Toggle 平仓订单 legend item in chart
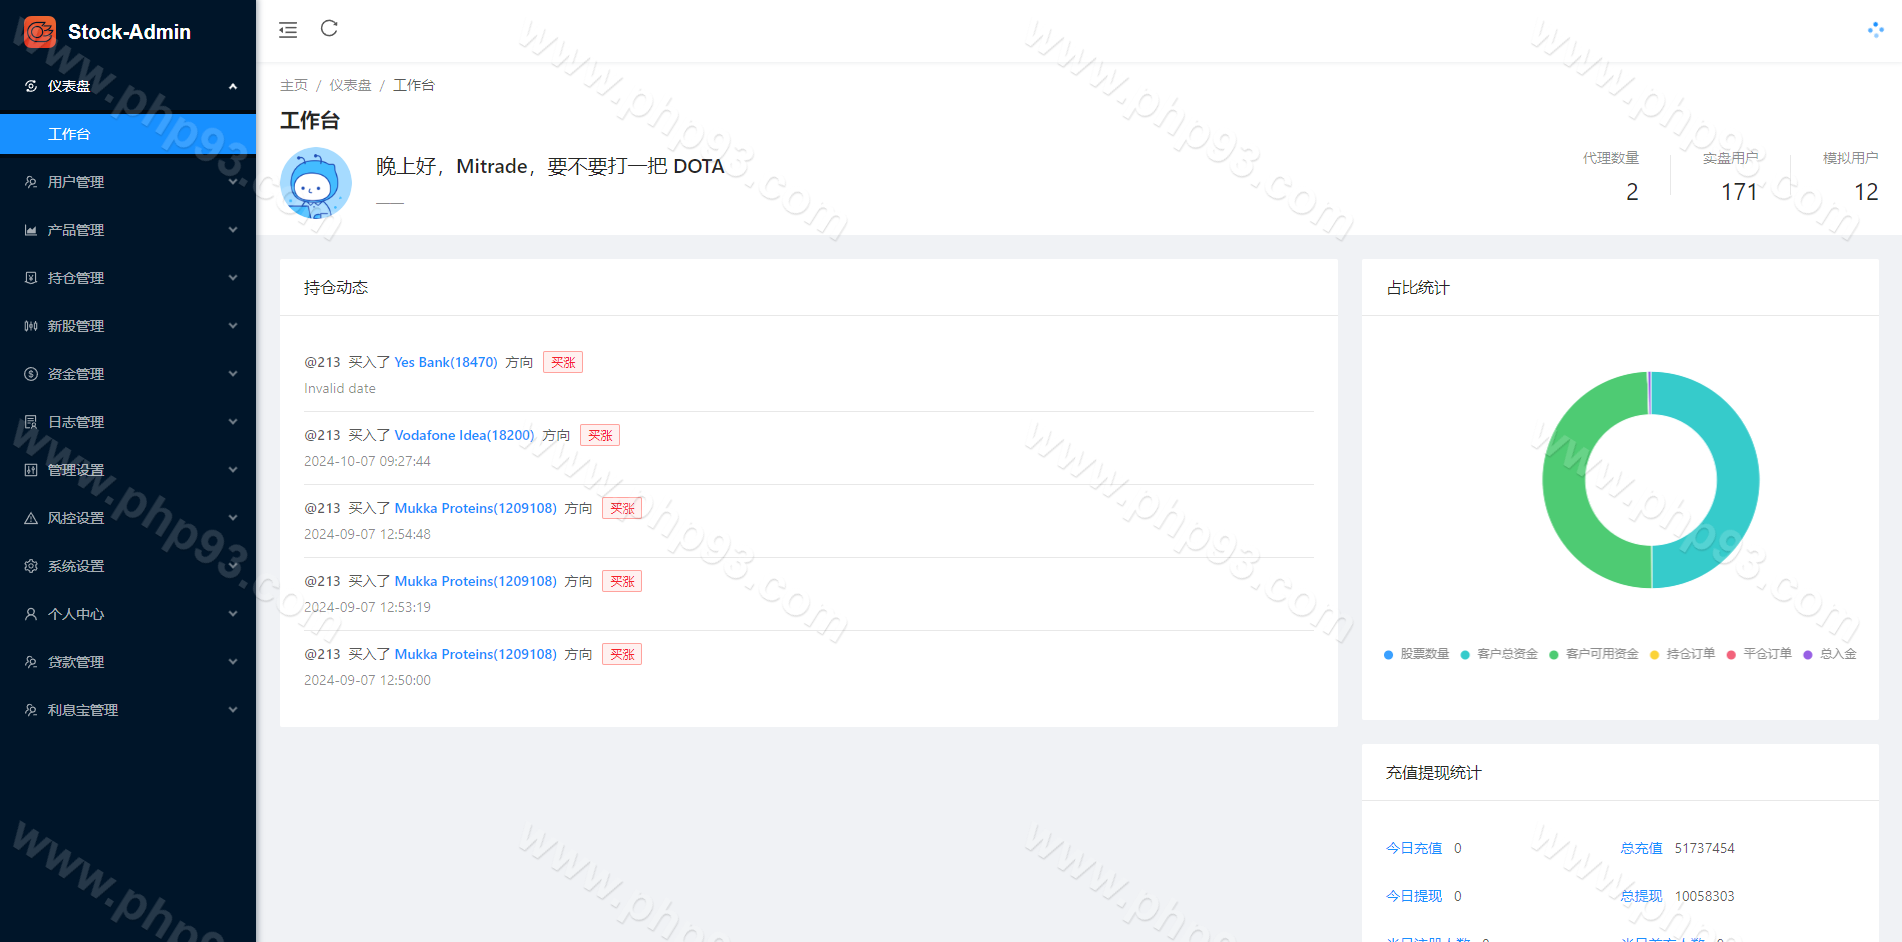Screen dimensions: 1902x942 (1759, 654)
